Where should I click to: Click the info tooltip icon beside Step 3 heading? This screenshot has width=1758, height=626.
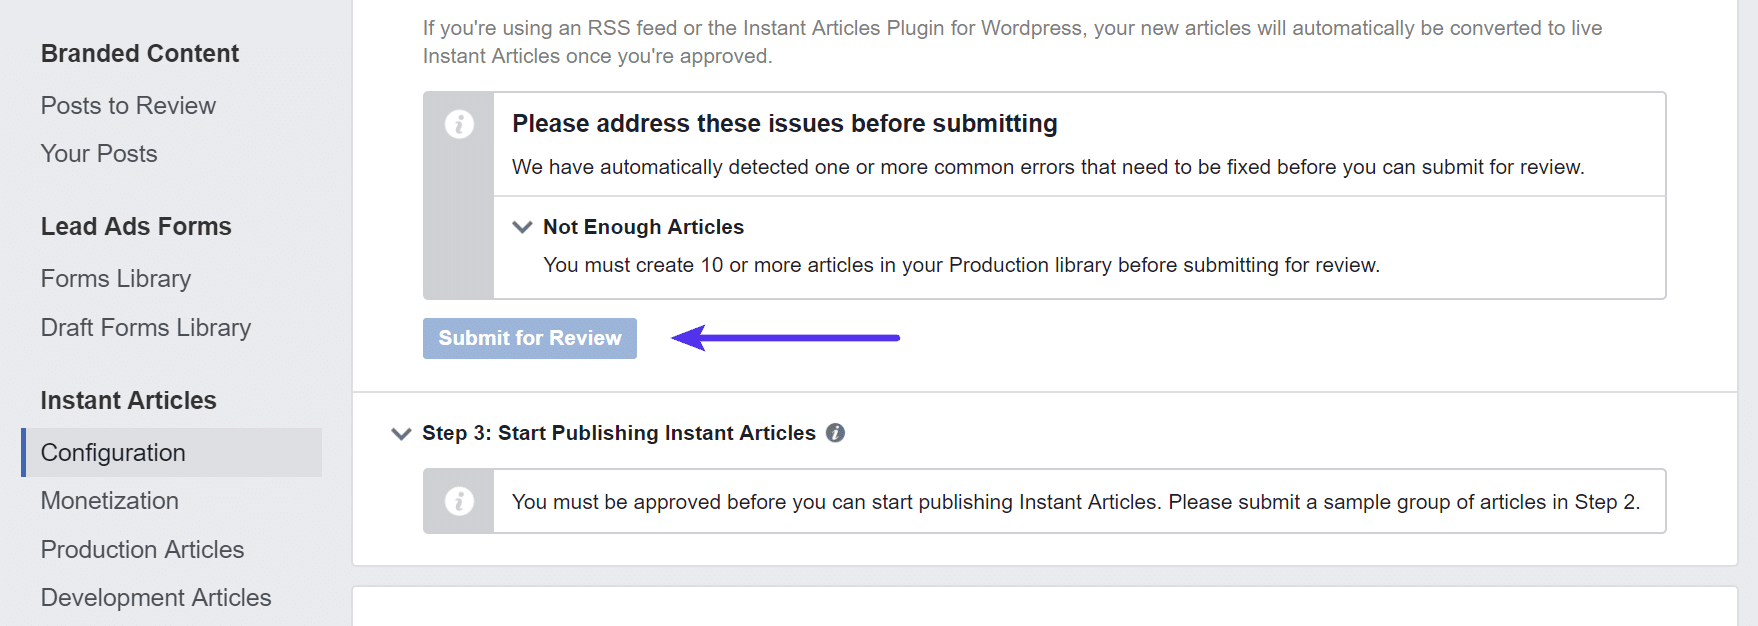point(835,433)
